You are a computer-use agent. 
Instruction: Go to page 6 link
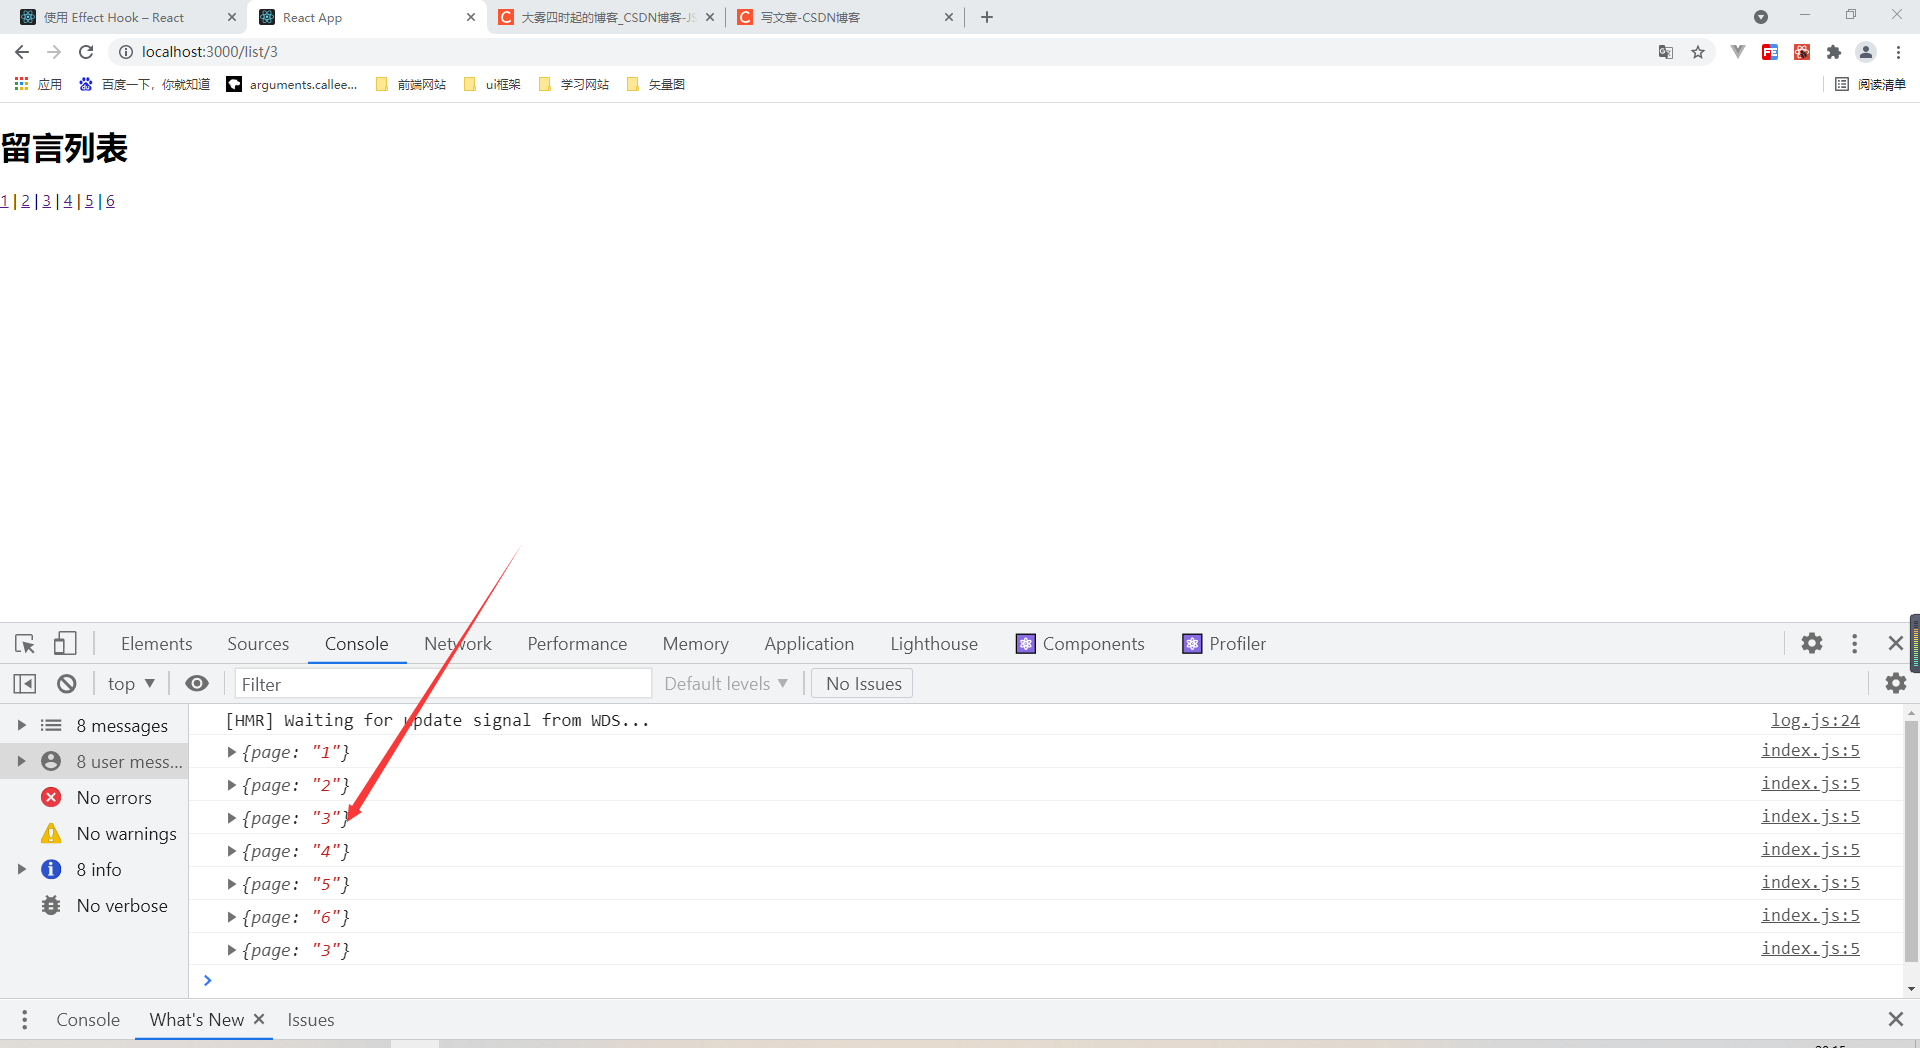click(x=110, y=201)
